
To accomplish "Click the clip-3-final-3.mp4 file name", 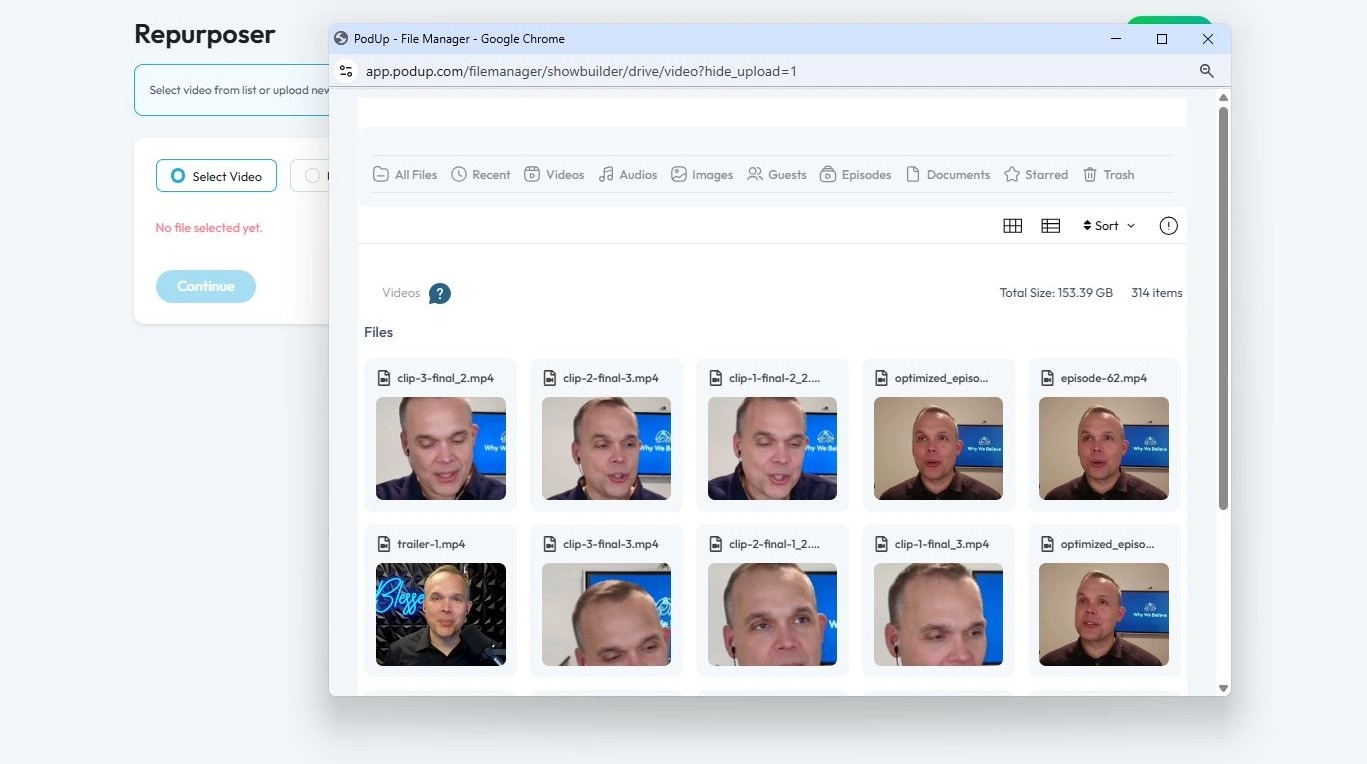I will (x=611, y=544).
